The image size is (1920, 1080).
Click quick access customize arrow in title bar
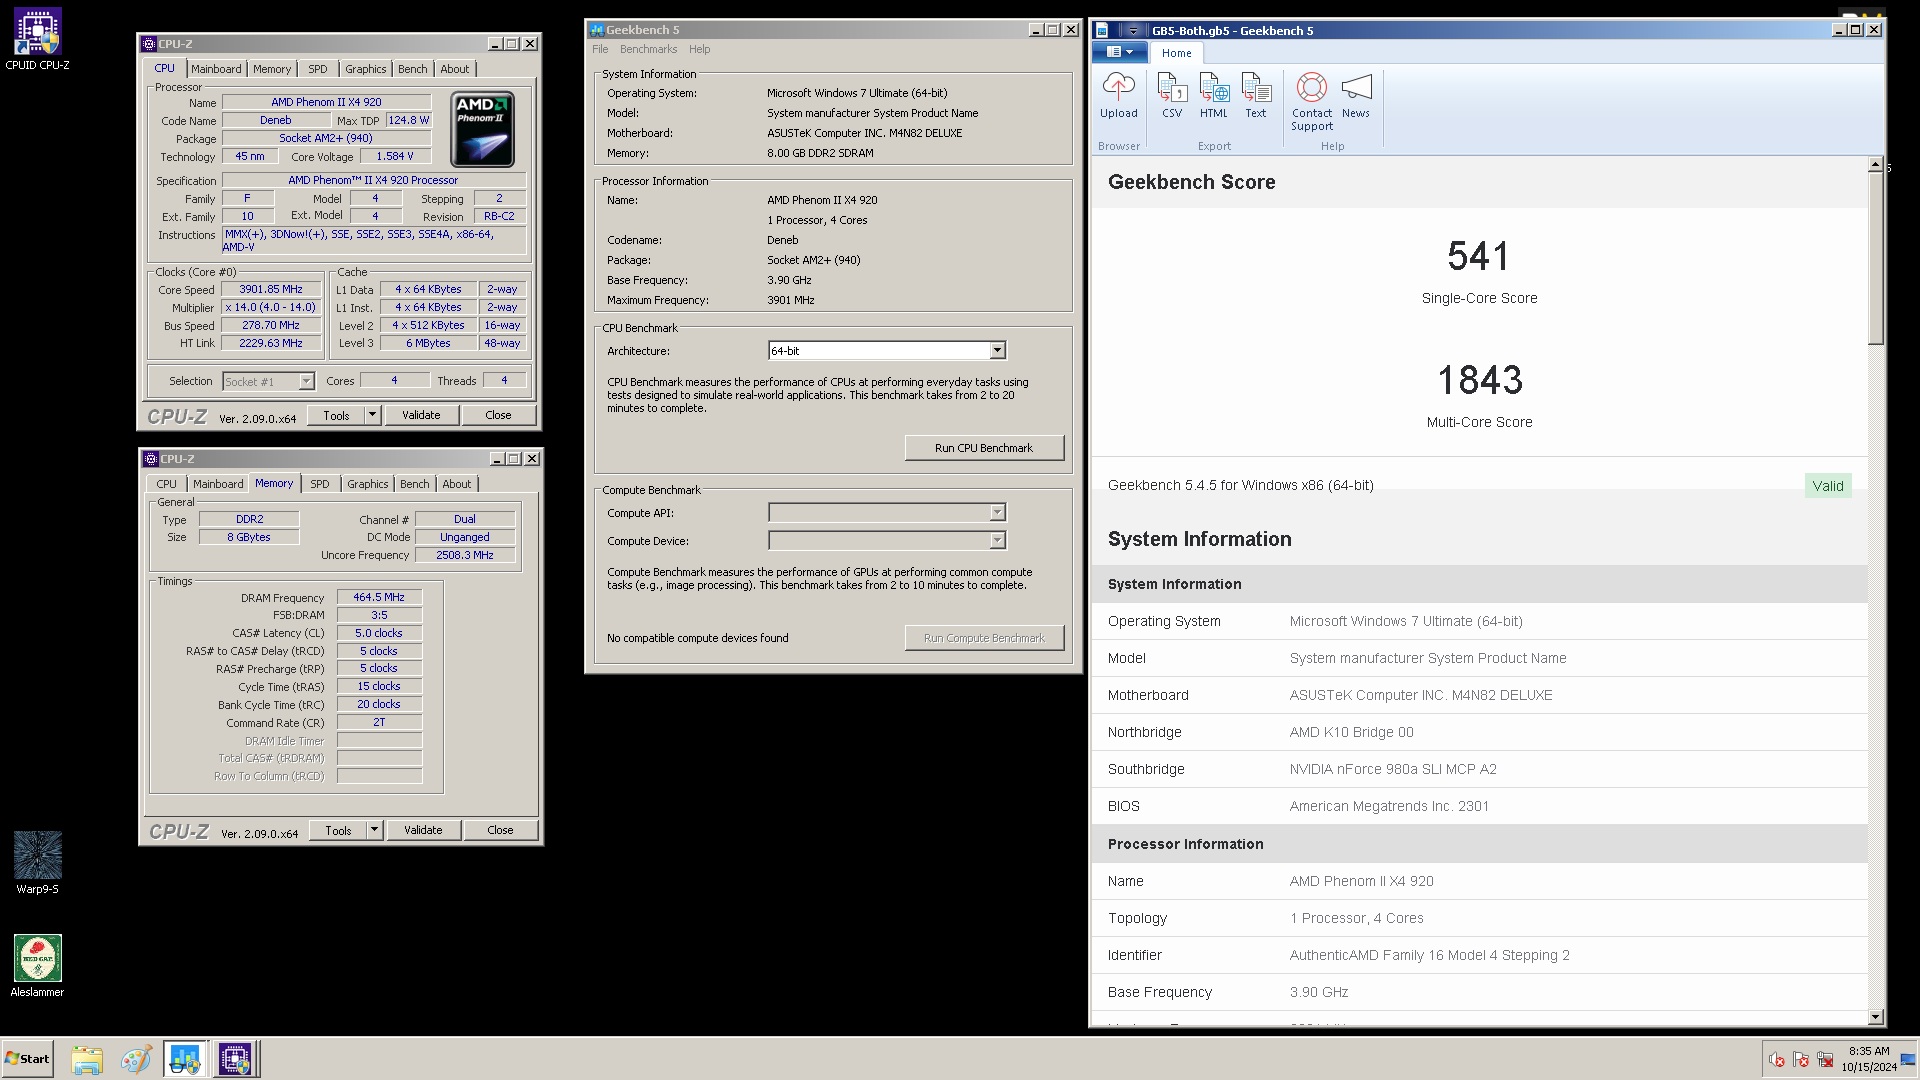[x=1133, y=31]
